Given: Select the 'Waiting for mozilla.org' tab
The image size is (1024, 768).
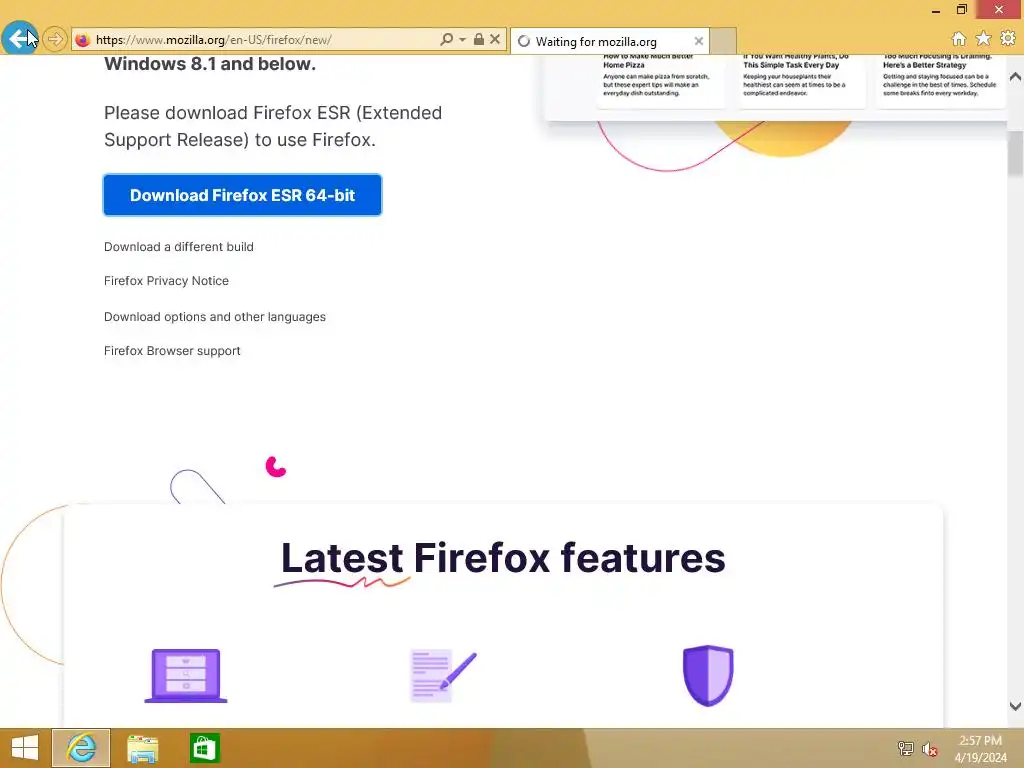Looking at the screenshot, I should 609,41.
